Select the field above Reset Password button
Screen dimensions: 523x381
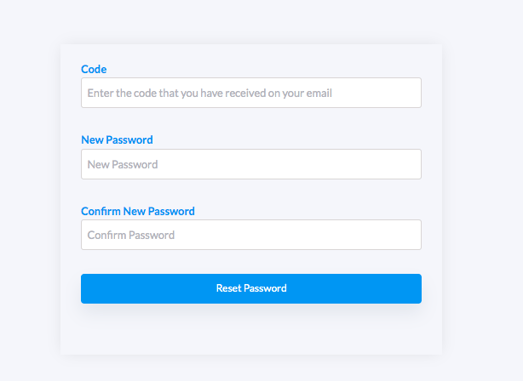(x=251, y=235)
